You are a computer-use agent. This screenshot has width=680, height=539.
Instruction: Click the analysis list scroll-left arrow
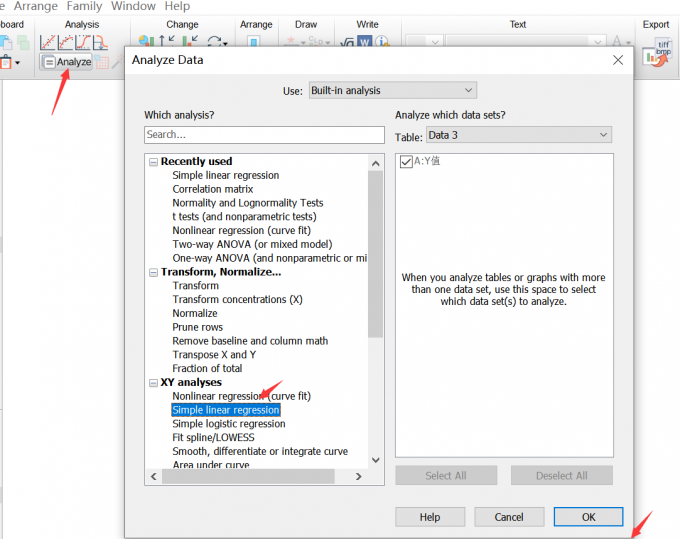[x=154, y=476]
